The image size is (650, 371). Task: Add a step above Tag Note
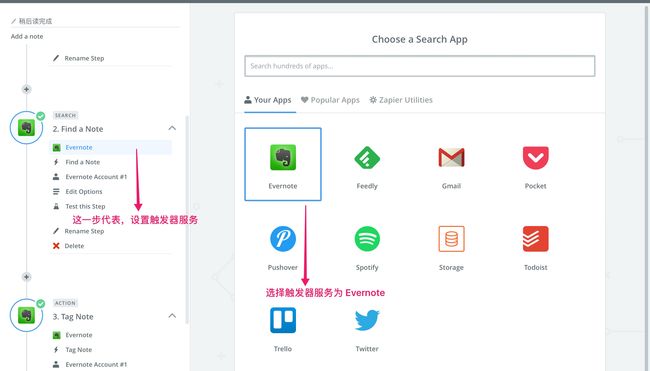[x=27, y=276]
